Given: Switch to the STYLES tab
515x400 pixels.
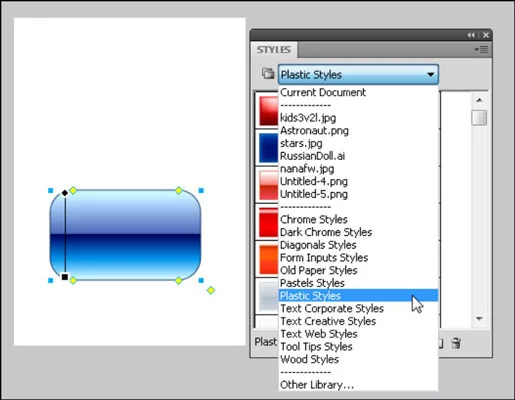Looking at the screenshot, I should point(274,50).
